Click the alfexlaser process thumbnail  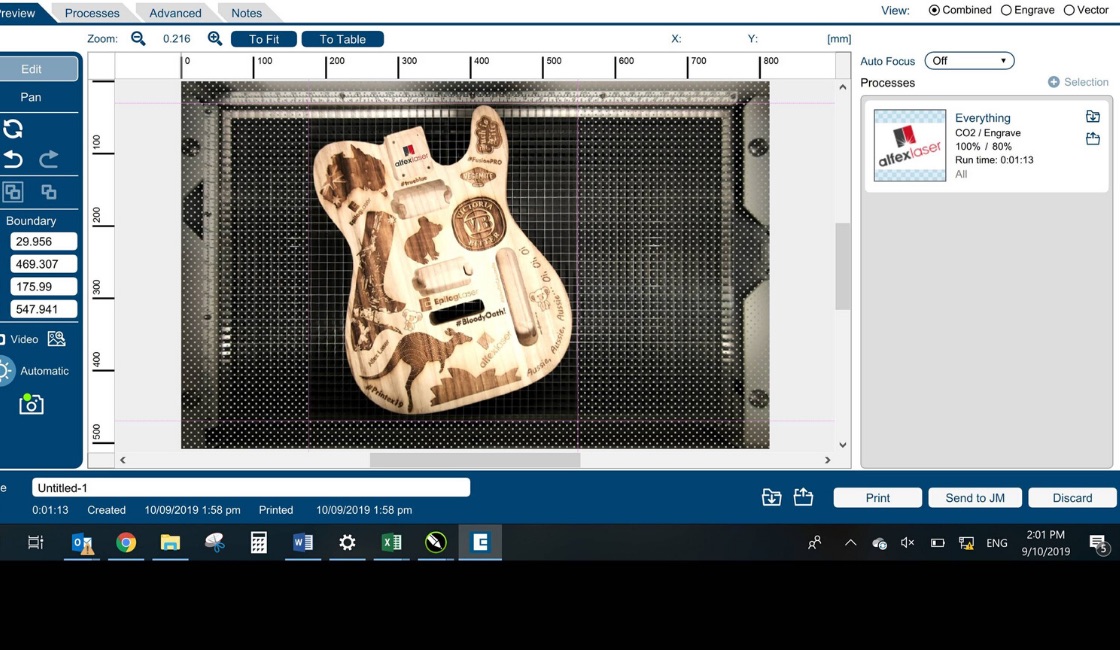[909, 145]
